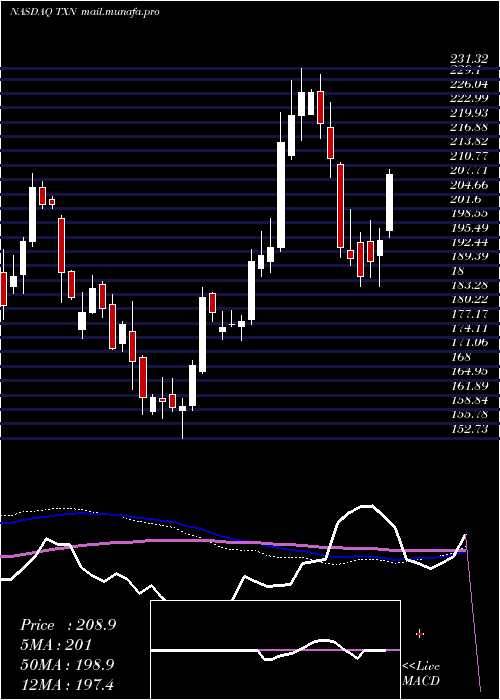The width and height of the screenshot is (500, 700).
Task: Click the NASDAQ TXN chart title
Action: [x=84, y=12]
